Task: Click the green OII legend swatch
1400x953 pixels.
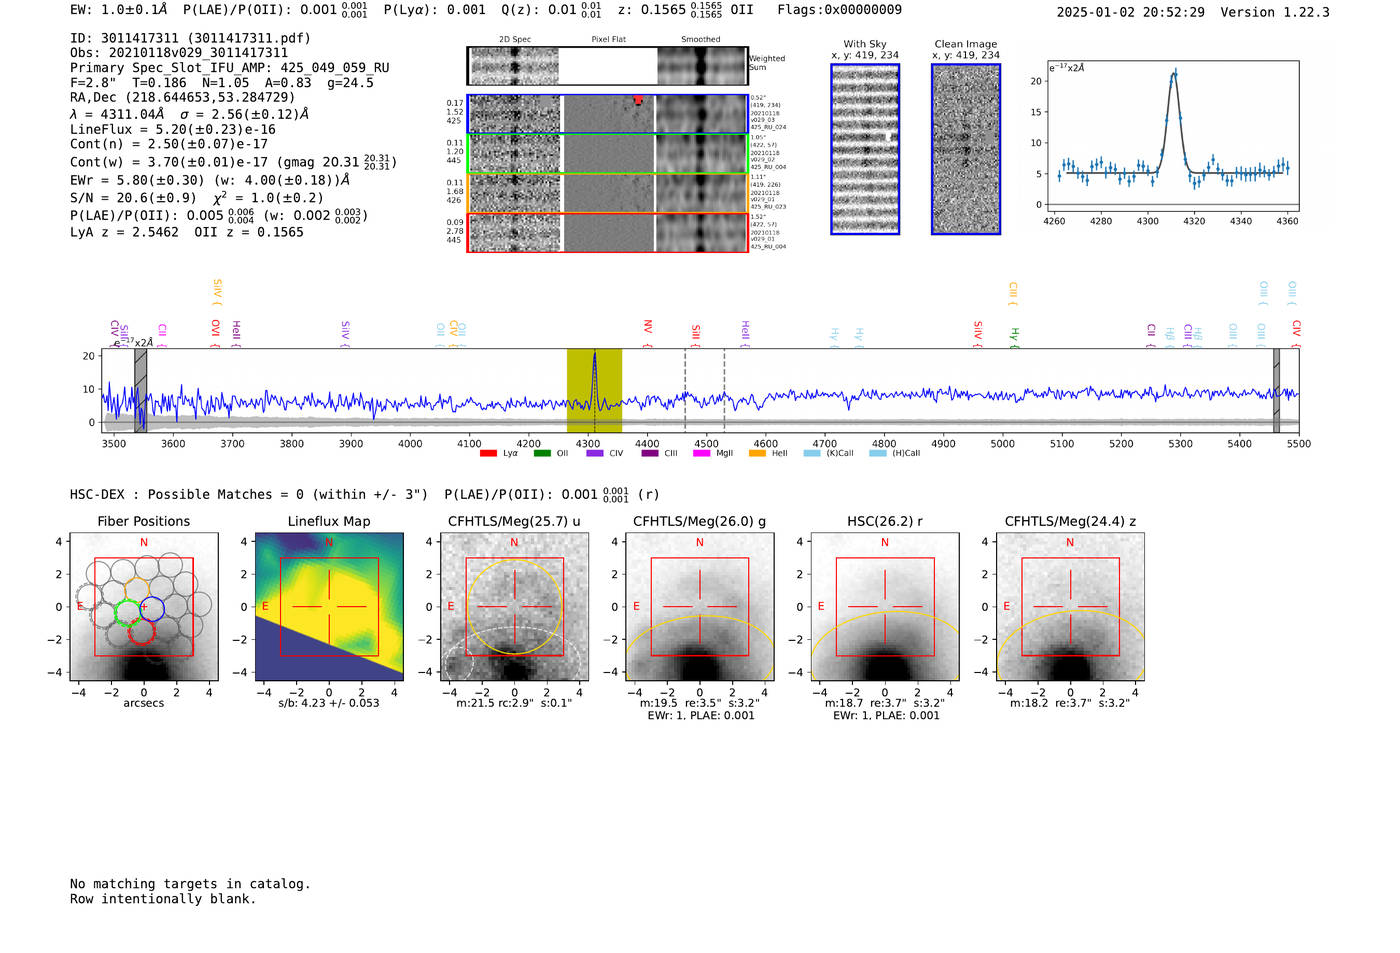Action: click(542, 453)
